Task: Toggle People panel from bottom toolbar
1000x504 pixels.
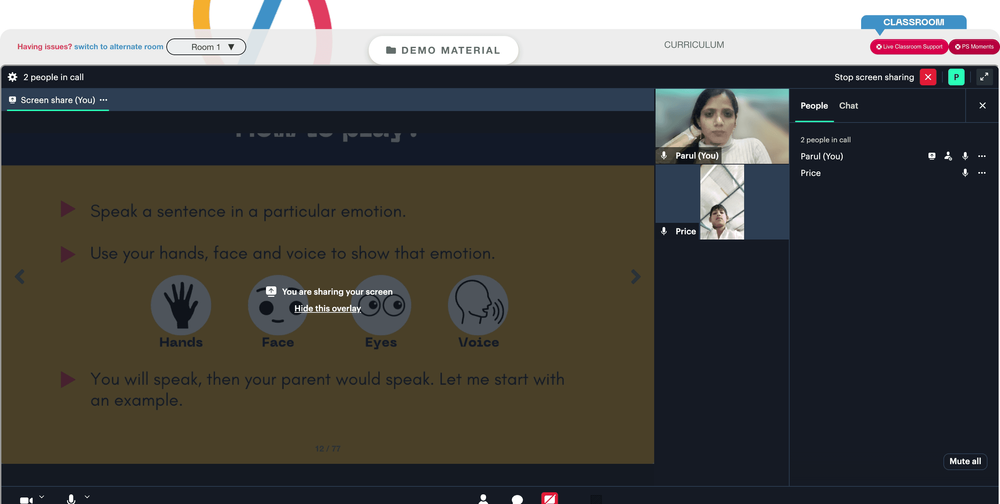Action: pos(483,499)
